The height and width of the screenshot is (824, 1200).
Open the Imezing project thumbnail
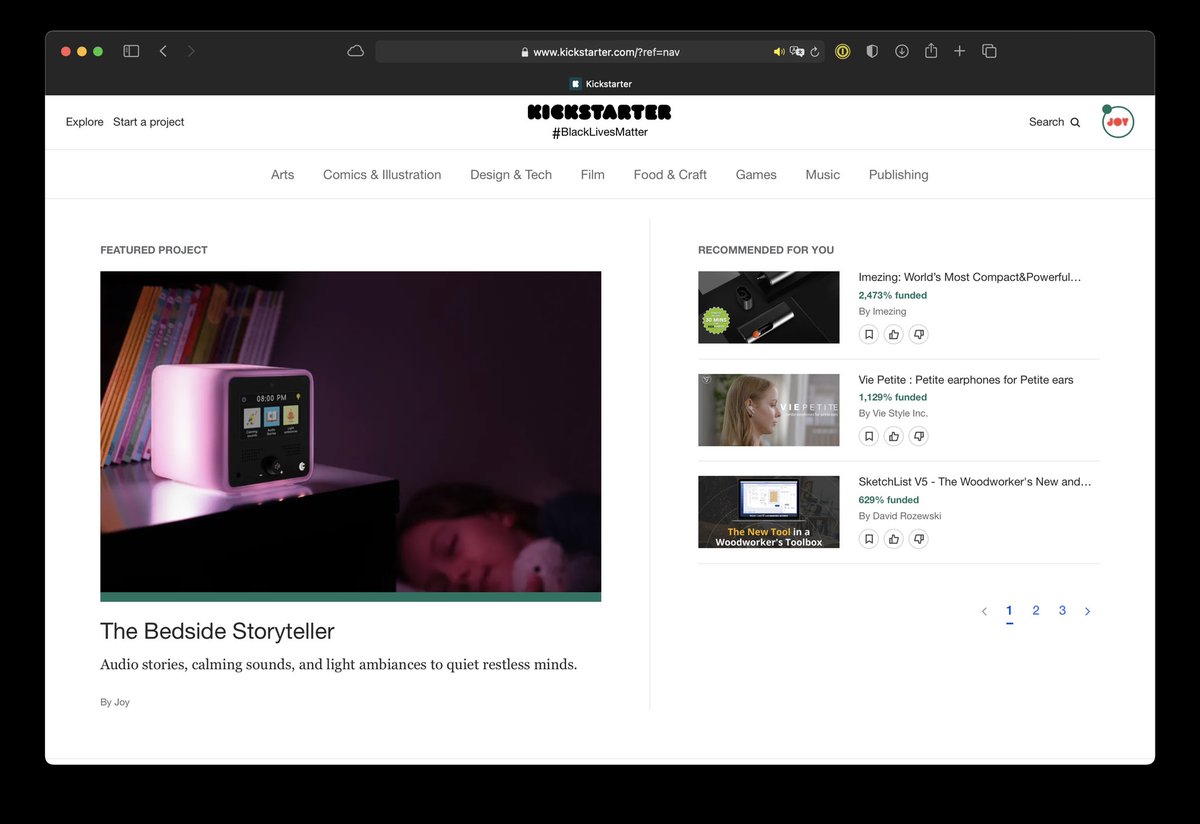[x=769, y=307]
